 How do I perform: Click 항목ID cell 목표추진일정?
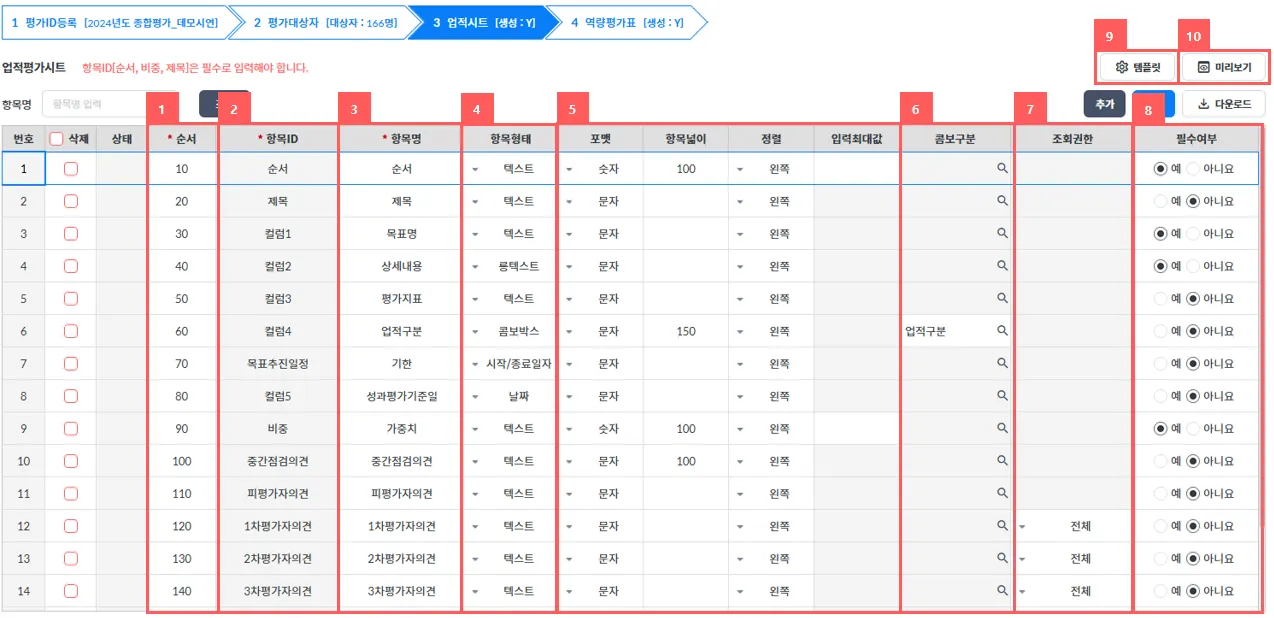click(278, 364)
